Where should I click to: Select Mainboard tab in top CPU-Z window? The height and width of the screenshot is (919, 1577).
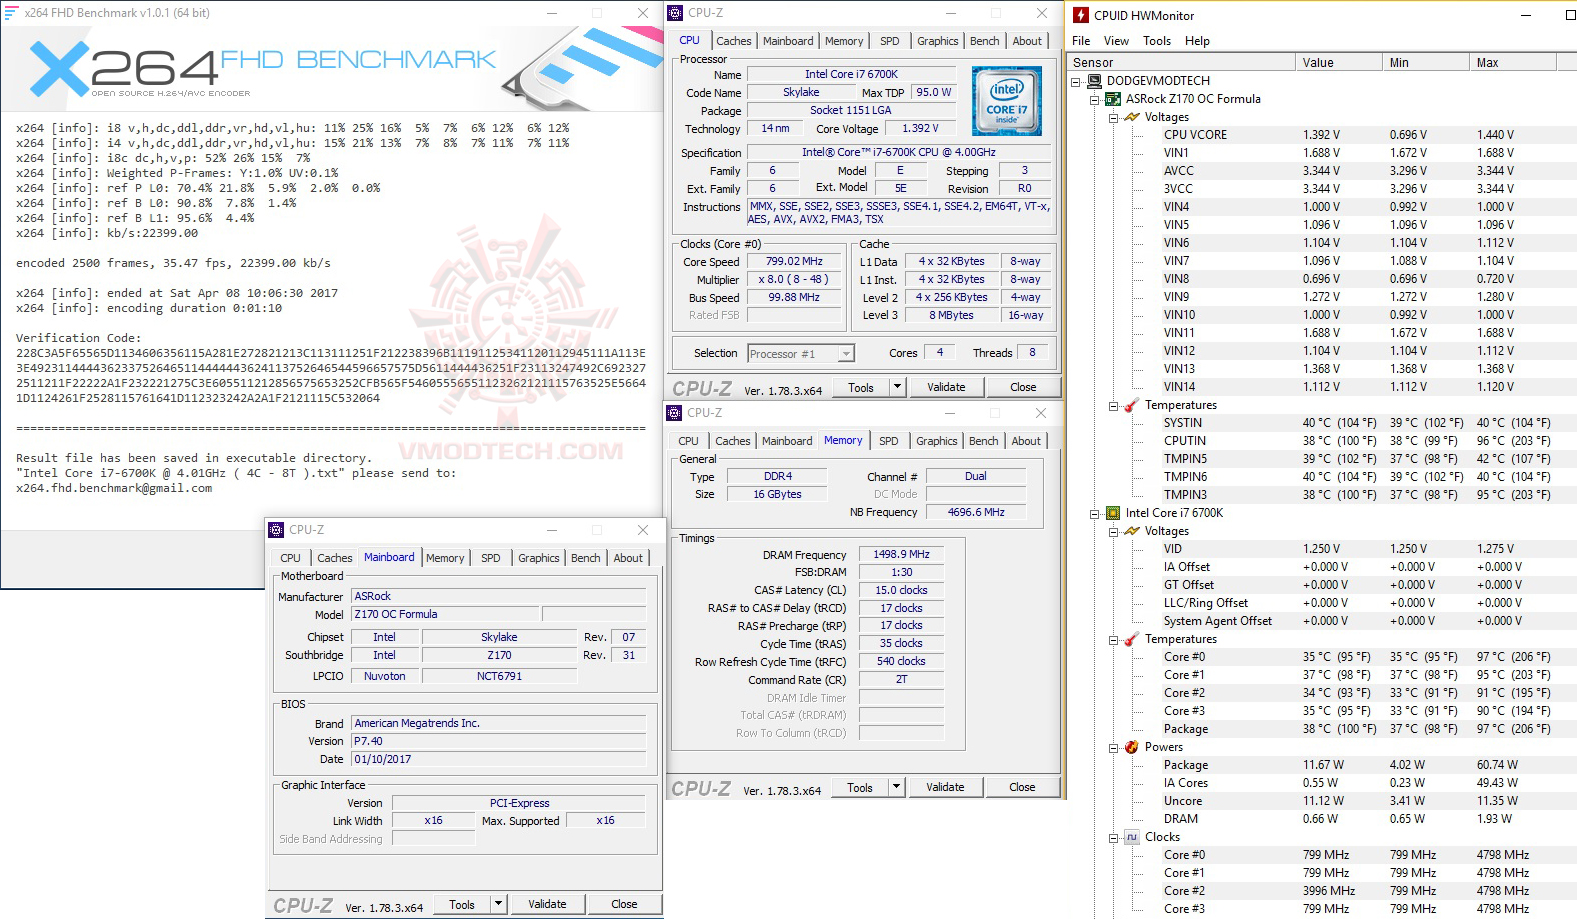pos(788,41)
